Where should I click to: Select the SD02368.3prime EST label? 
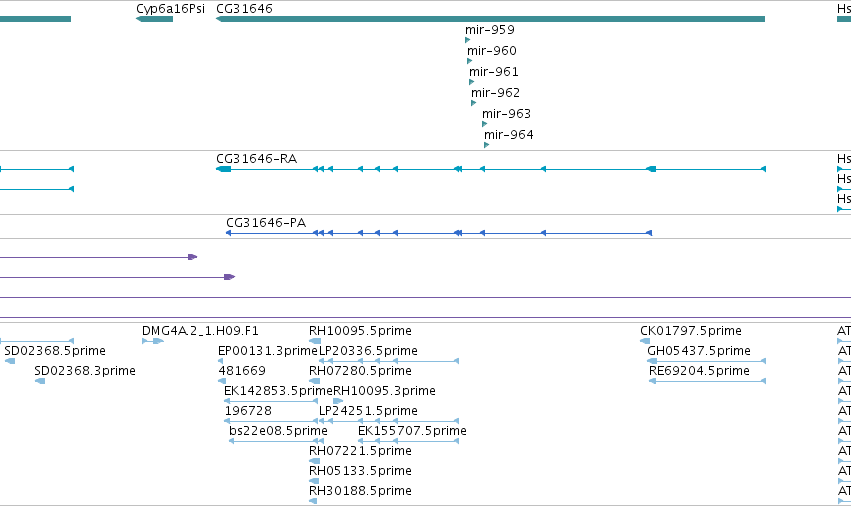pos(85,371)
